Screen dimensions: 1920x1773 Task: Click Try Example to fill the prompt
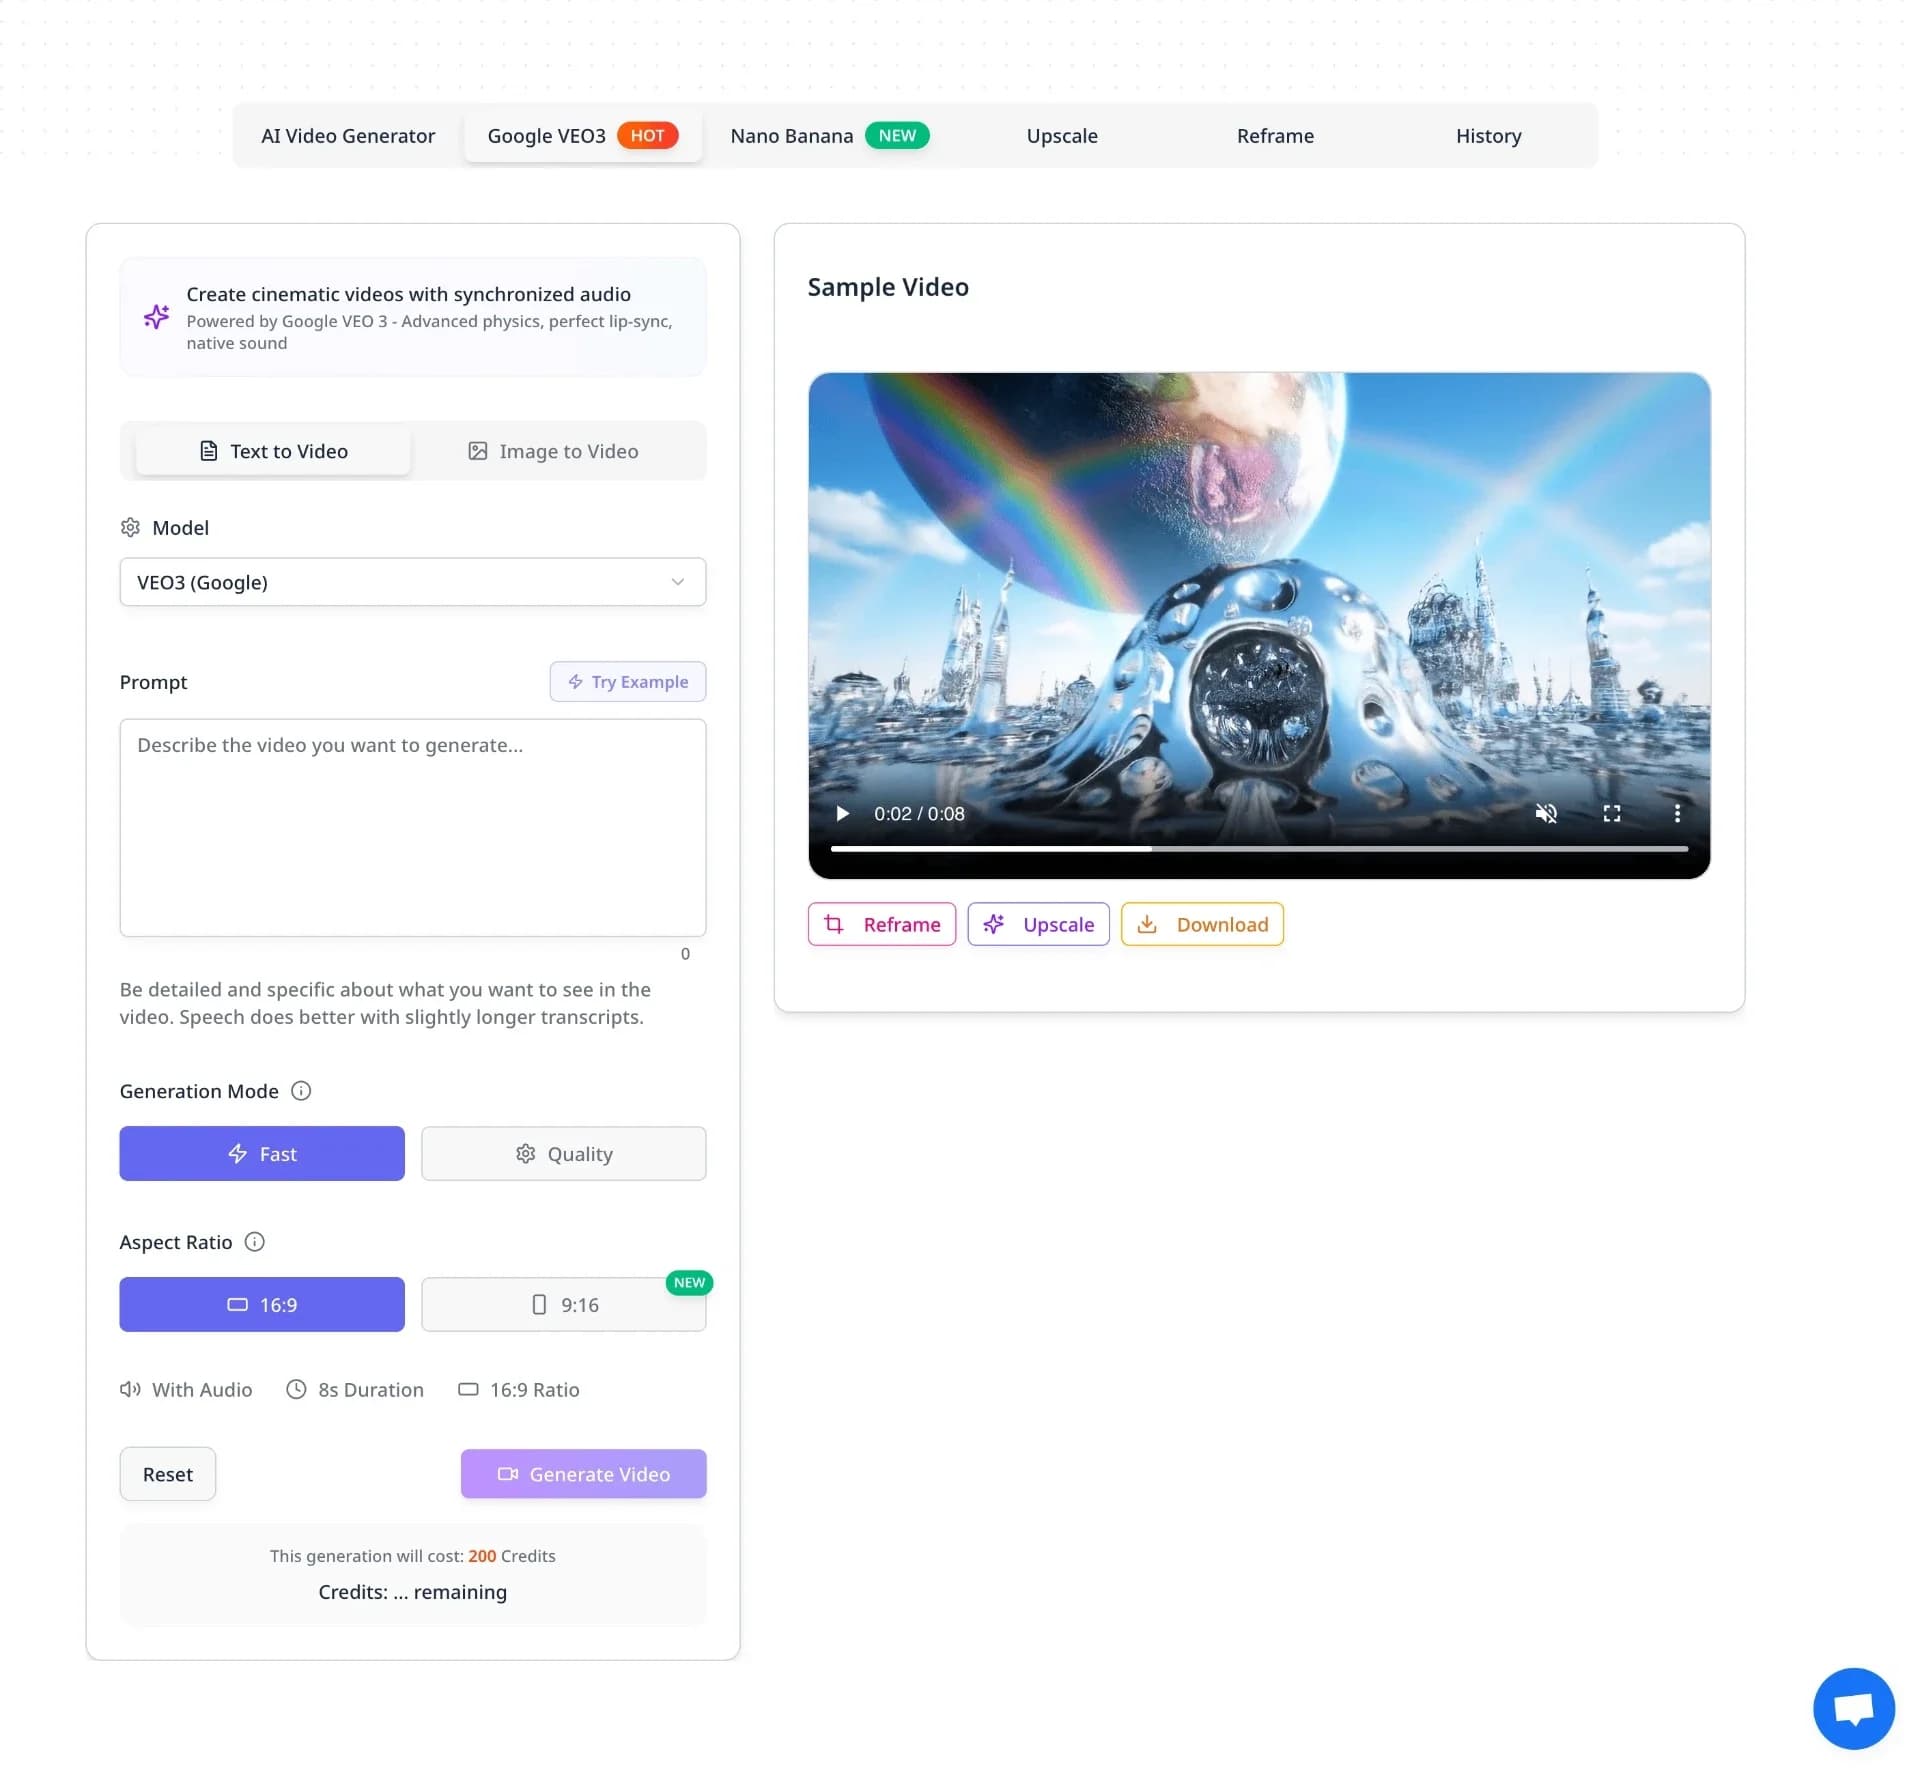[x=628, y=681]
